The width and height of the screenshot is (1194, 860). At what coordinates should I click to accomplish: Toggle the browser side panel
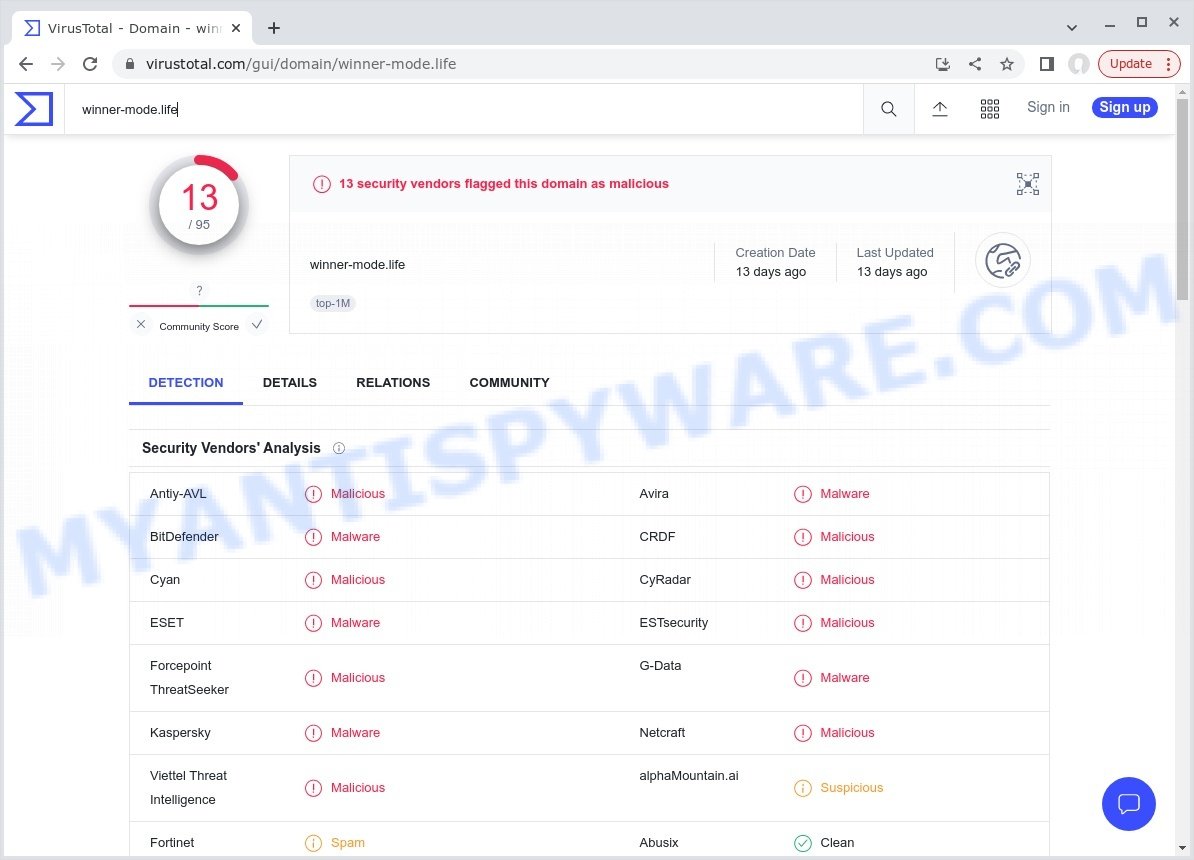pos(1047,64)
